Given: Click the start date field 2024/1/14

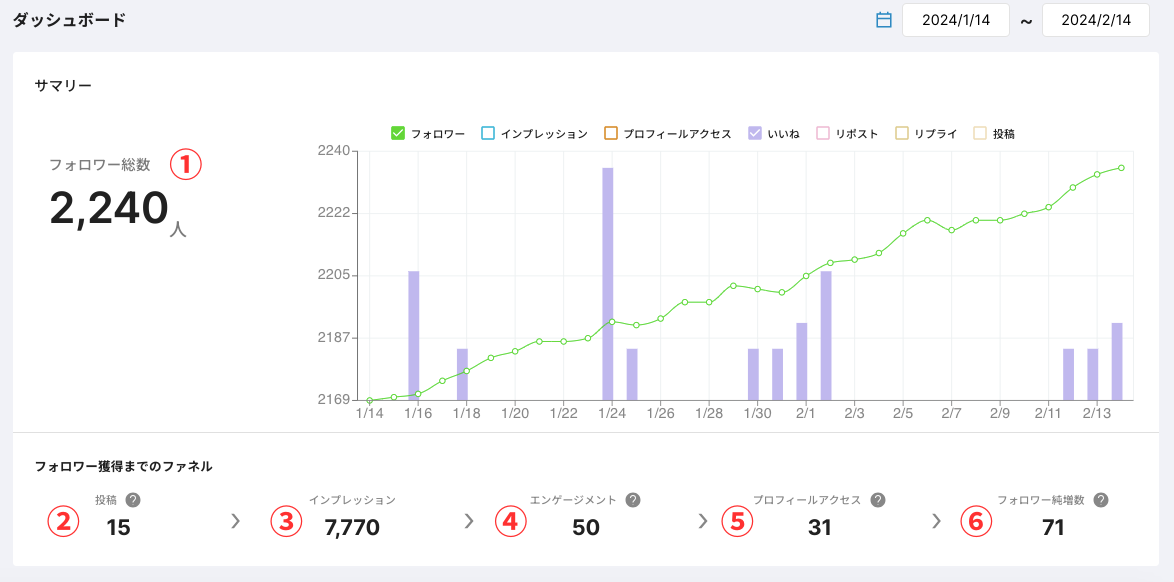Looking at the screenshot, I should click(x=955, y=20).
